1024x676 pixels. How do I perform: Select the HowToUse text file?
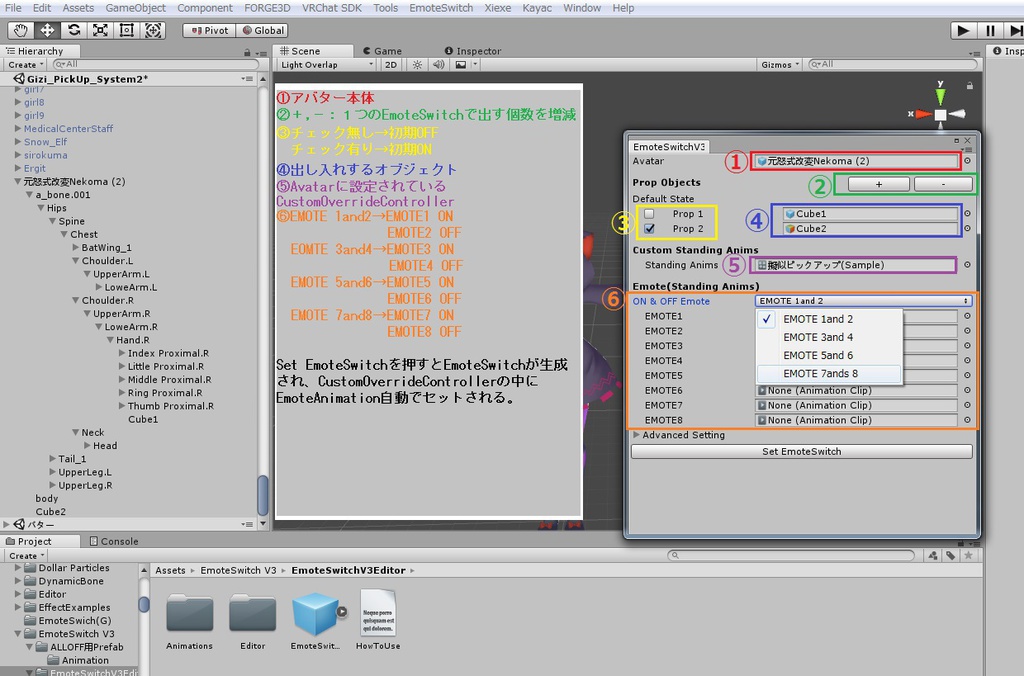tap(378, 613)
